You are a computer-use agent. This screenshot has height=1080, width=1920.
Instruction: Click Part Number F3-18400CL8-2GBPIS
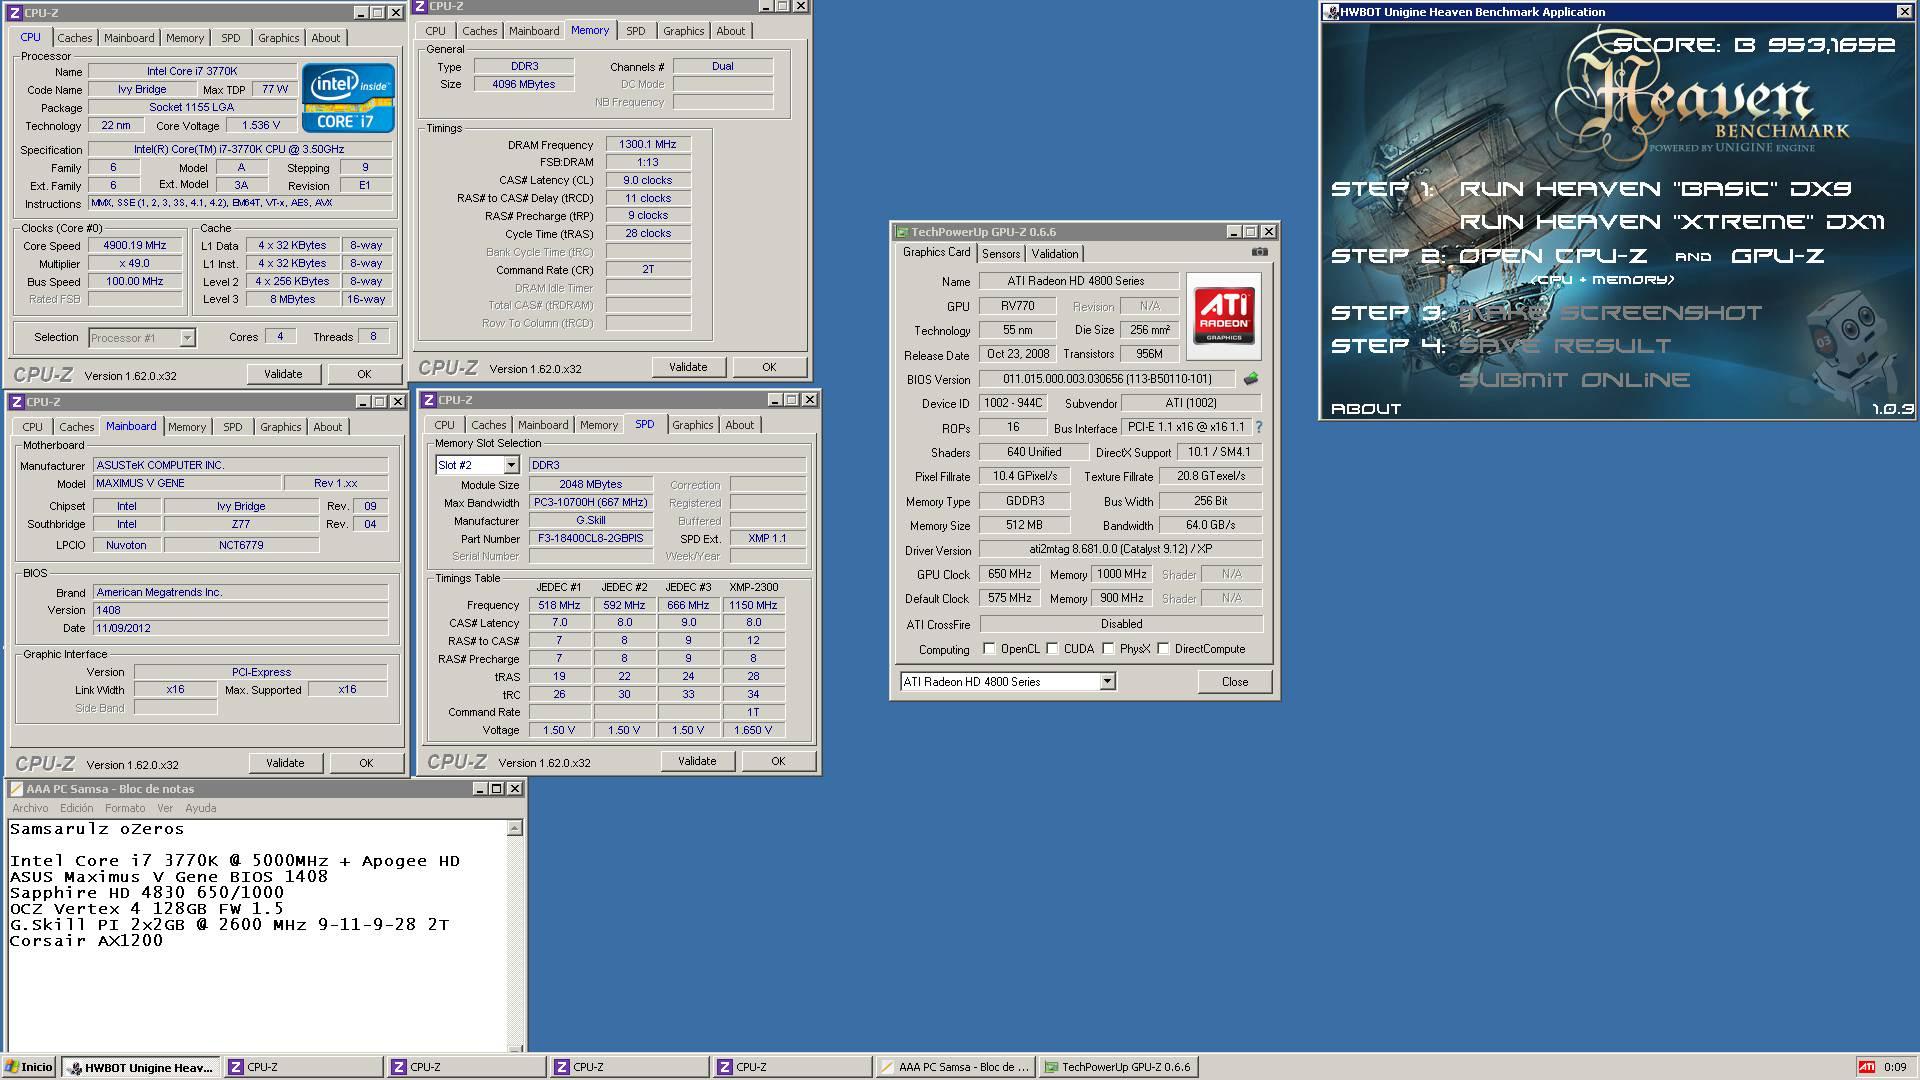tap(591, 538)
